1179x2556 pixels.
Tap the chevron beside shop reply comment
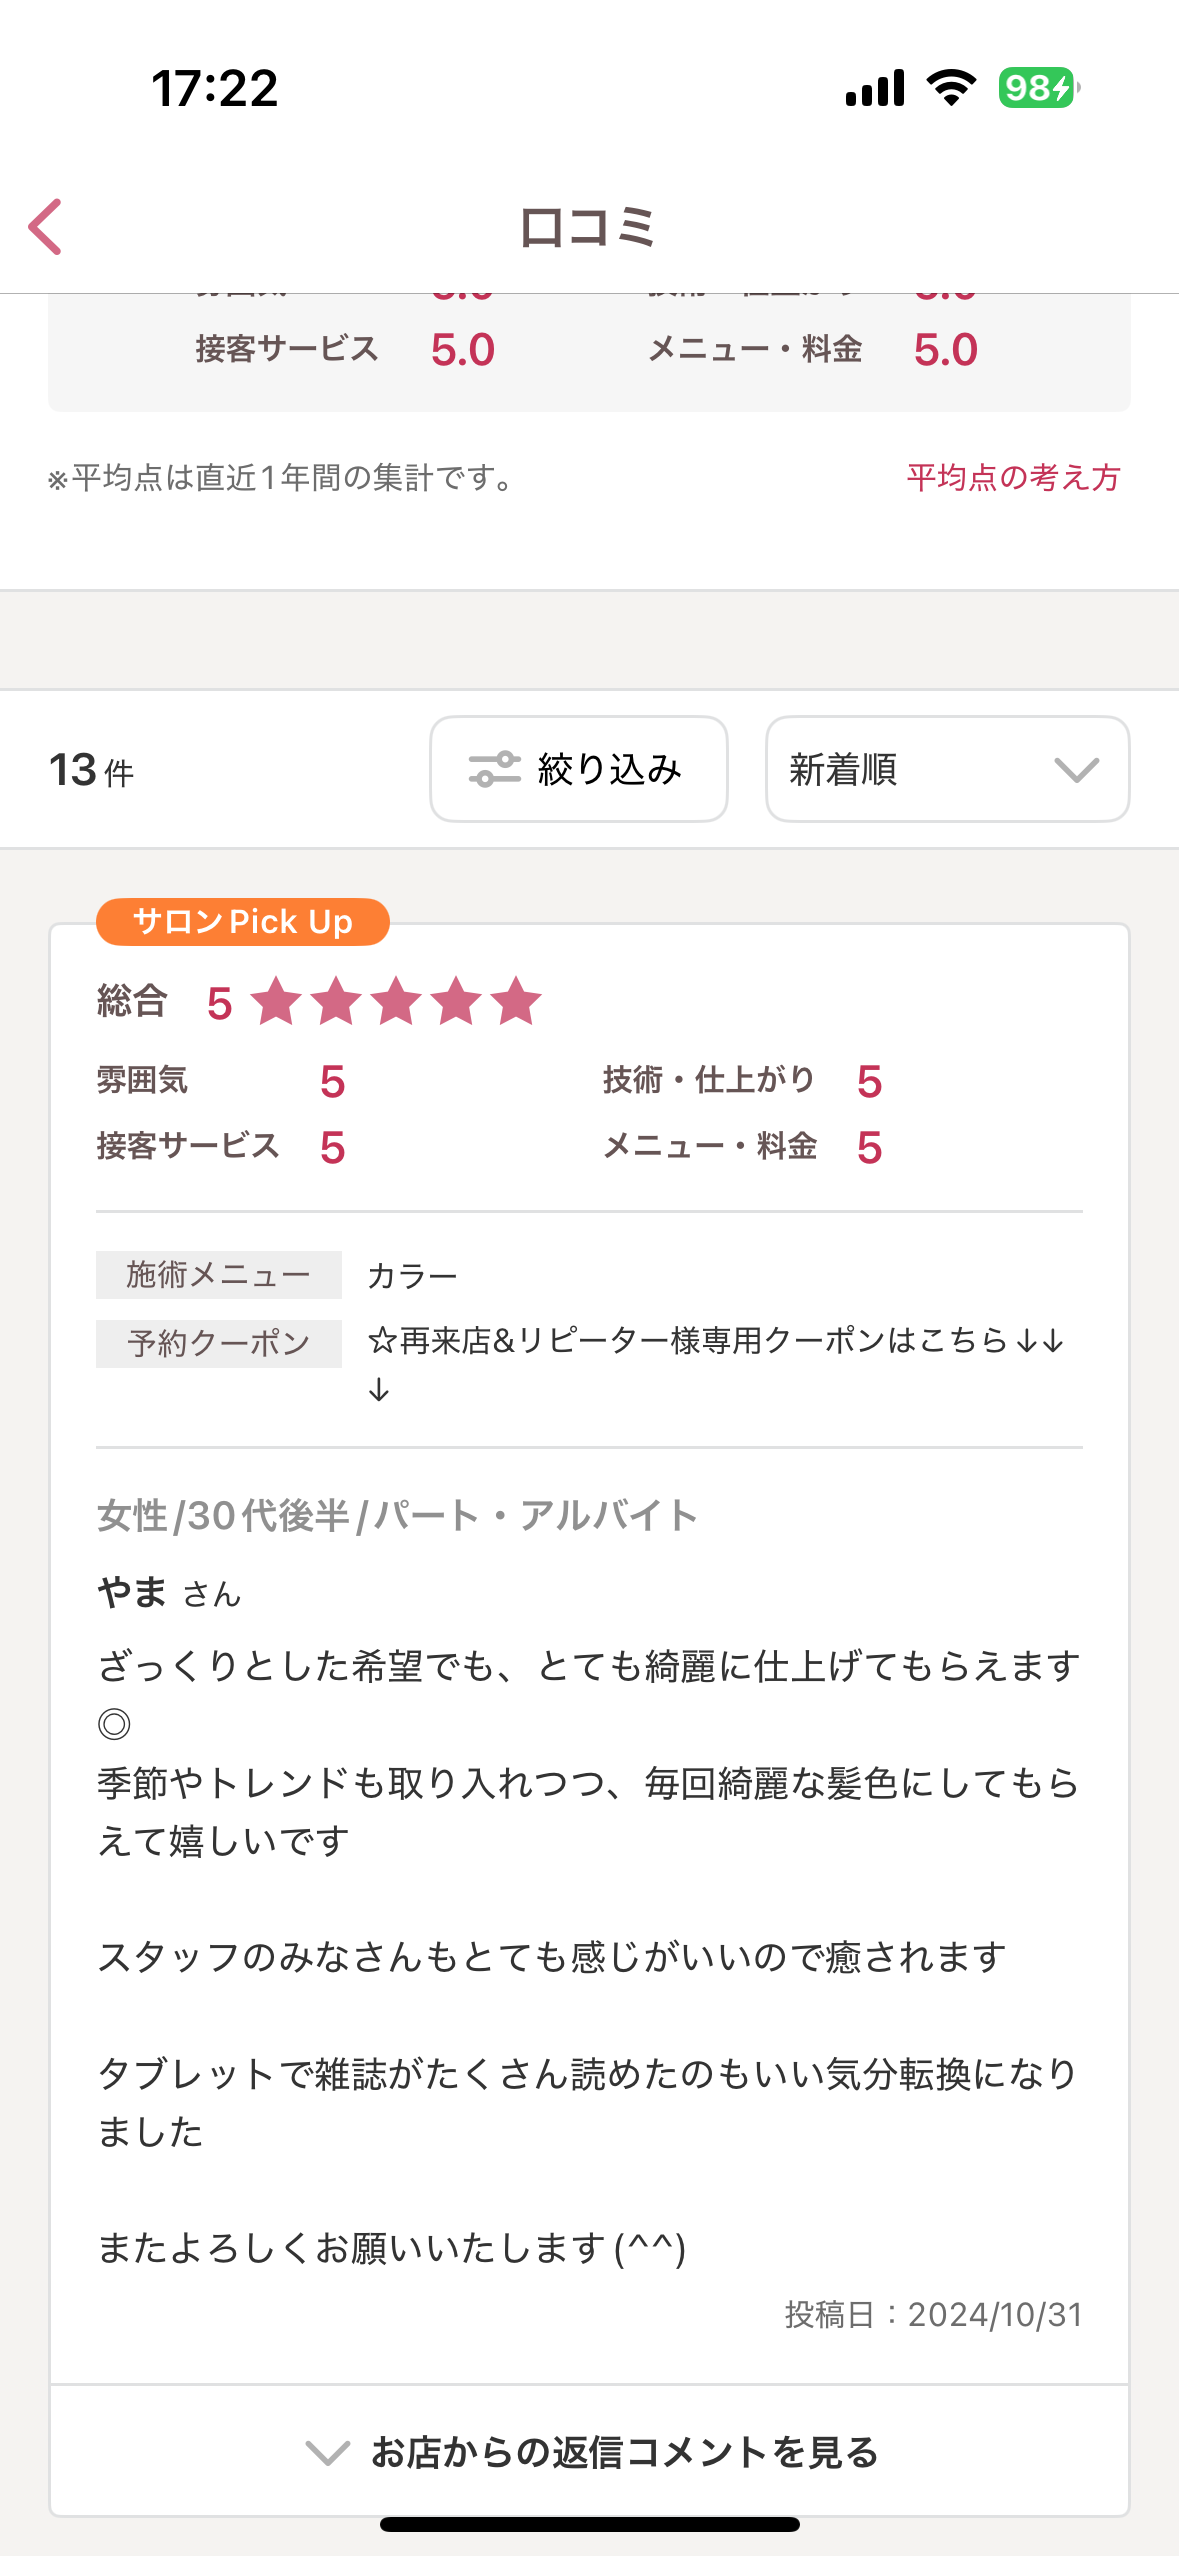click(327, 2452)
